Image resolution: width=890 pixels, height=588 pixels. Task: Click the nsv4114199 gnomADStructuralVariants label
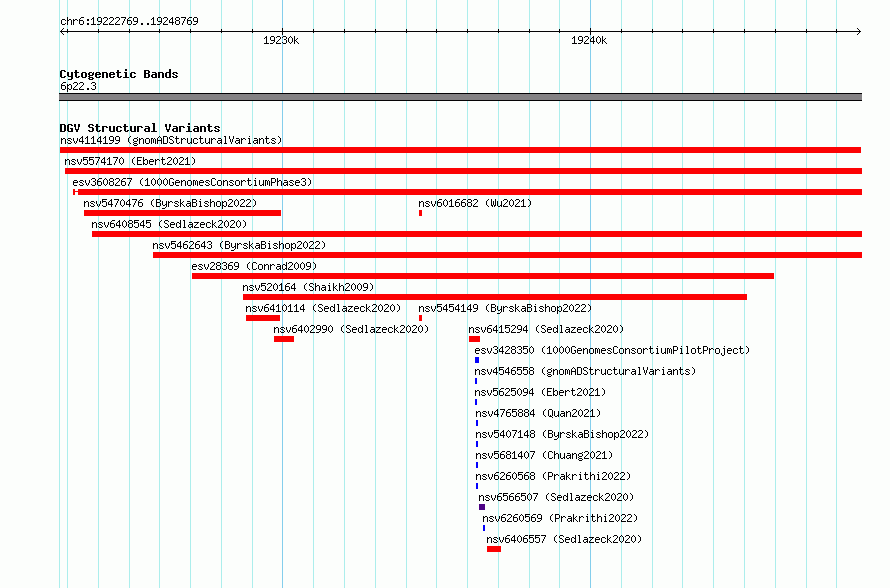pyautogui.click(x=171, y=140)
